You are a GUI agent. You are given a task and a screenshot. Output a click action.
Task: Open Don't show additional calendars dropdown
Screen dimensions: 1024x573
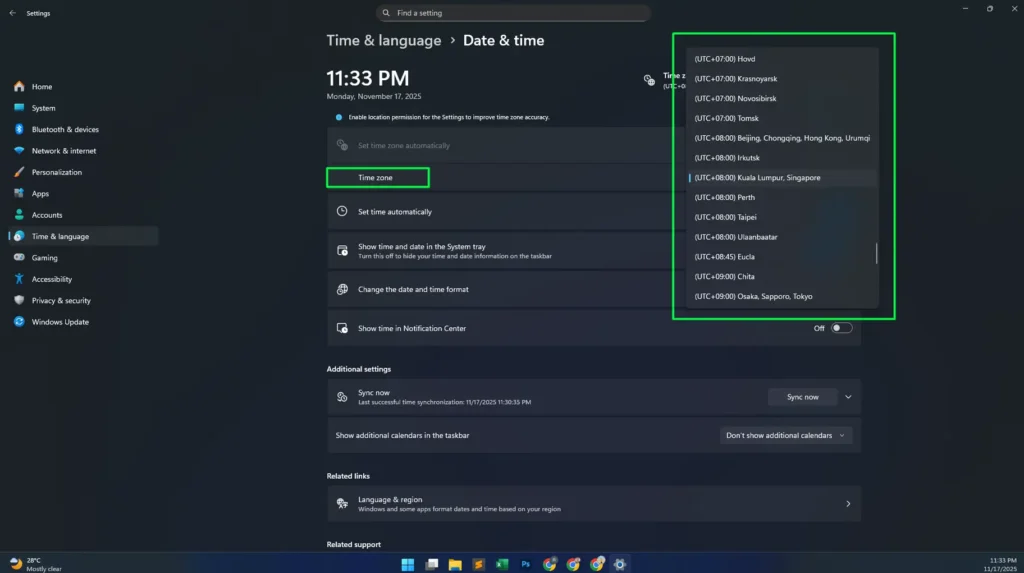point(786,435)
